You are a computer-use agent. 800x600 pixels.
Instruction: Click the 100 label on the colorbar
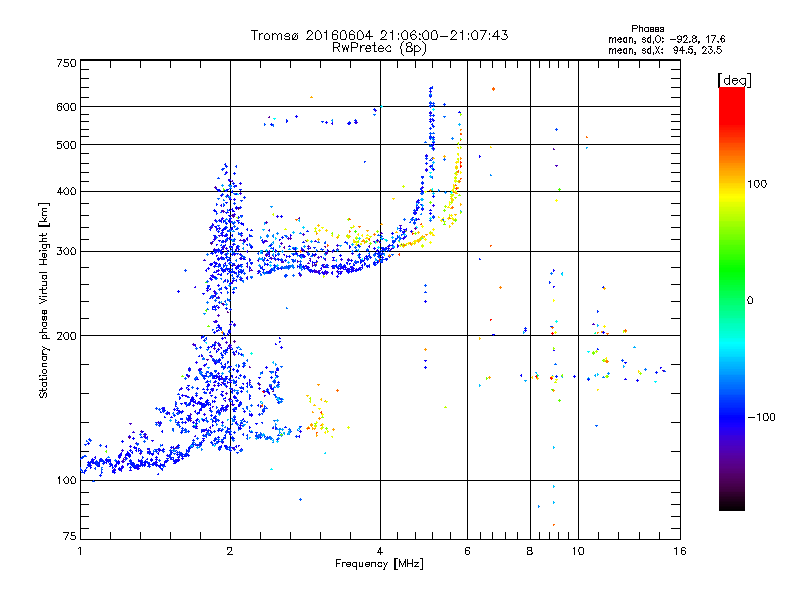pos(757,184)
